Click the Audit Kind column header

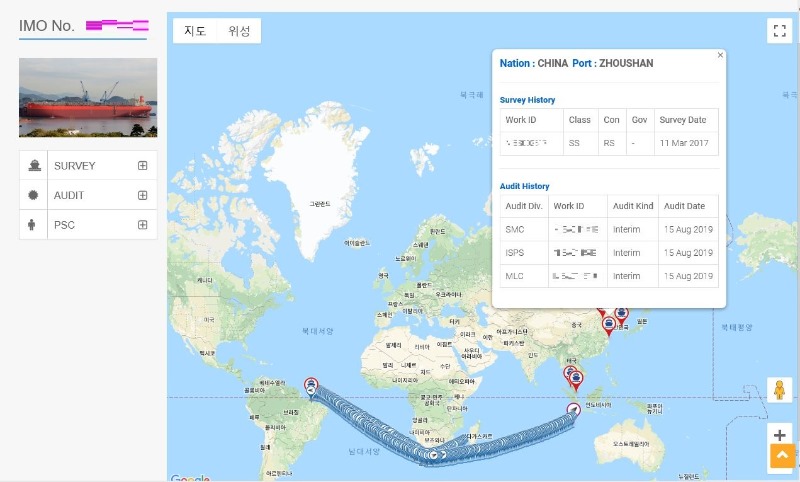[x=633, y=206]
